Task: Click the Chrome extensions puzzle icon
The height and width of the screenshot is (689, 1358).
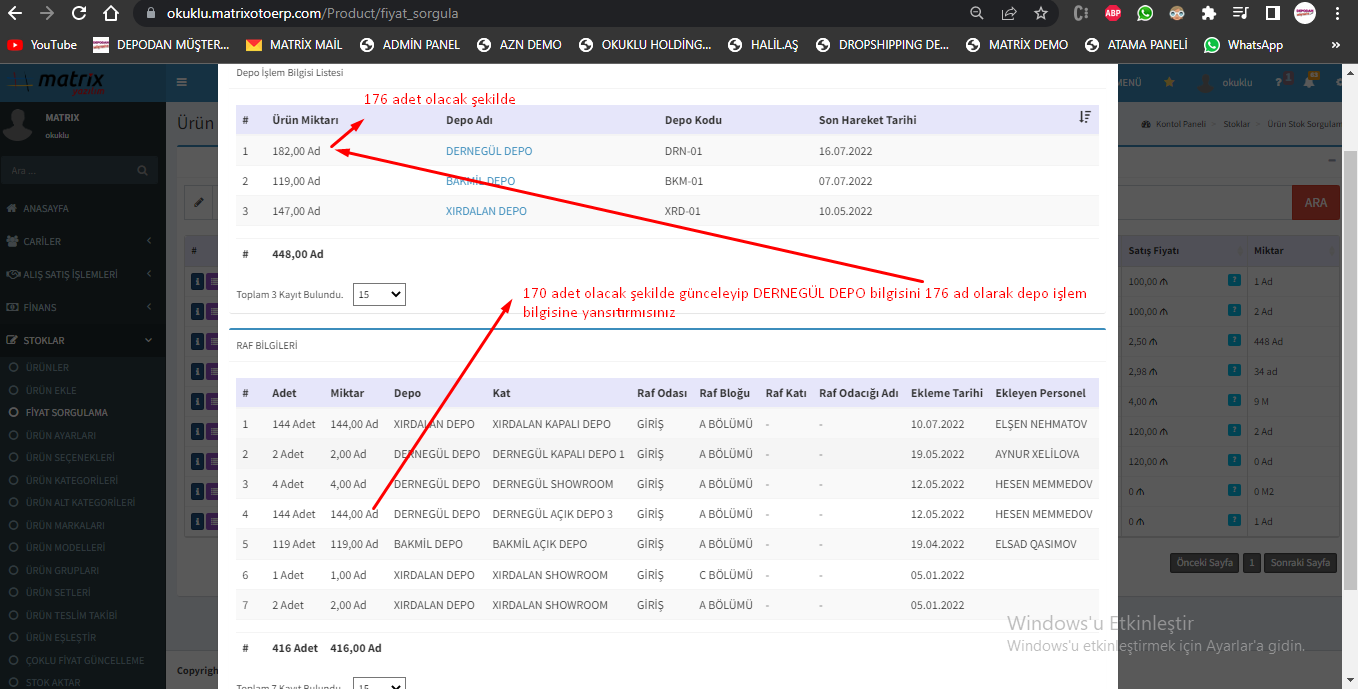Action: pos(1208,14)
